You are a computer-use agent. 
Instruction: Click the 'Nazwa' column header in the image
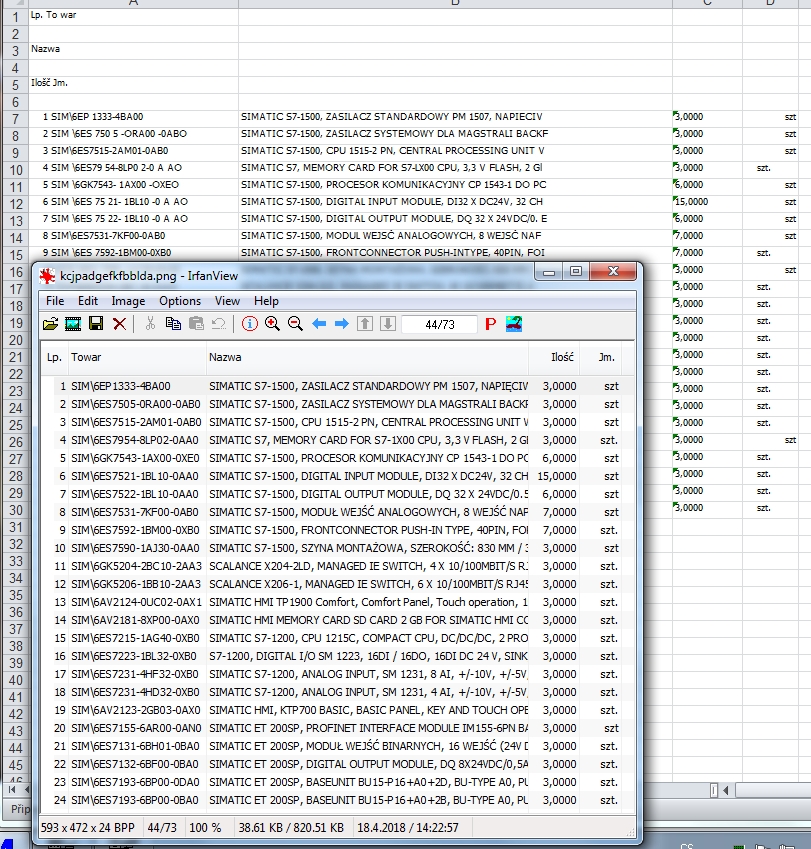[367, 357]
